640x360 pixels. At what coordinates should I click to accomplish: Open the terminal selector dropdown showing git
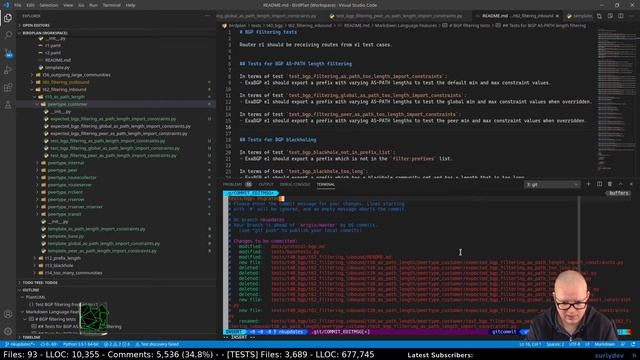click(x=552, y=184)
